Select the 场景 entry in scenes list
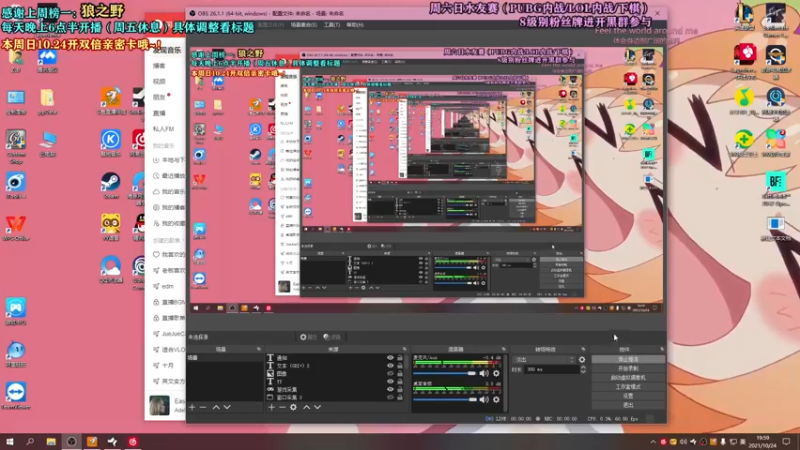 coord(225,358)
